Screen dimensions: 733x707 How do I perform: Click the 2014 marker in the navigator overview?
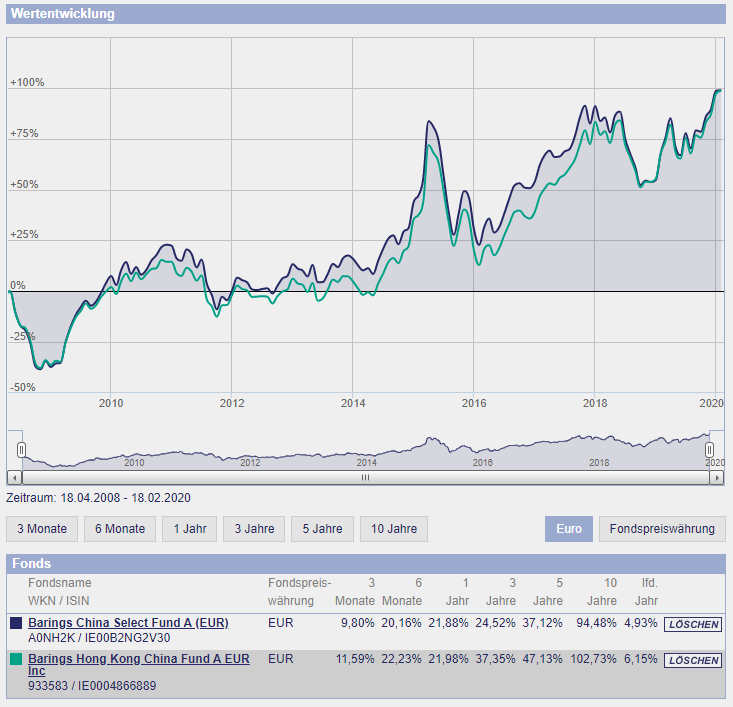(366, 462)
